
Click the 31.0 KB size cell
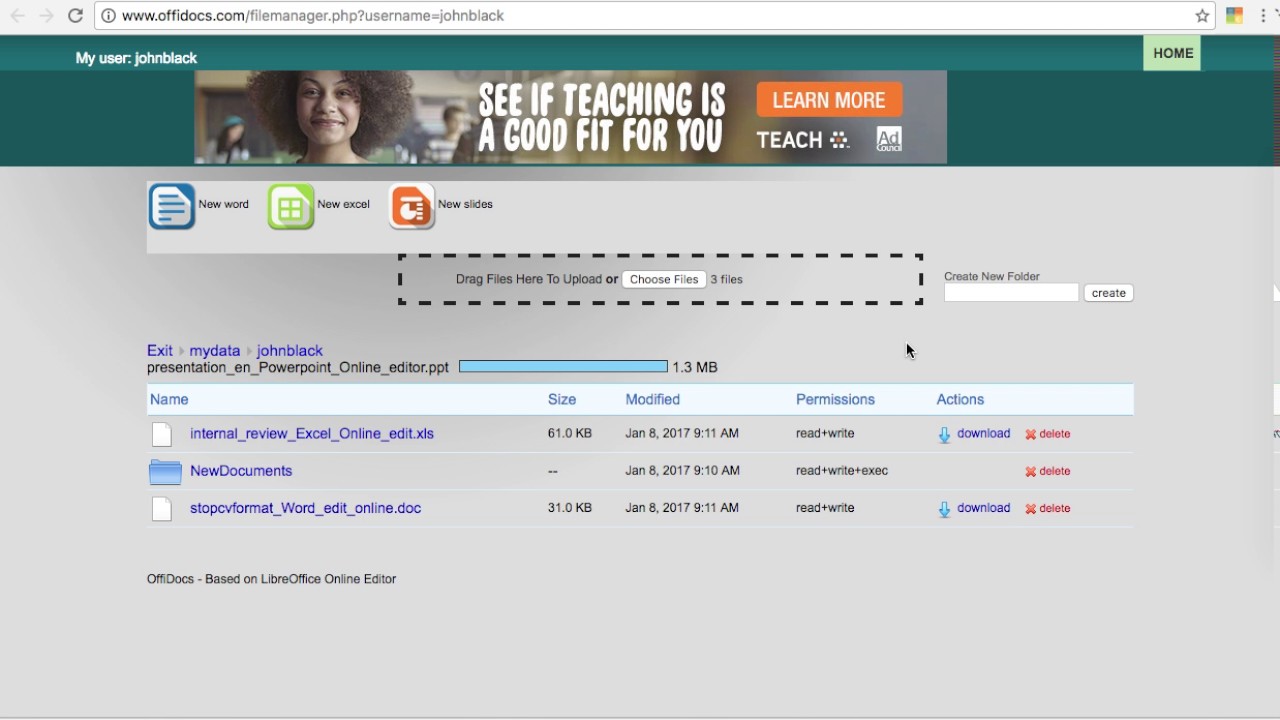(570, 508)
